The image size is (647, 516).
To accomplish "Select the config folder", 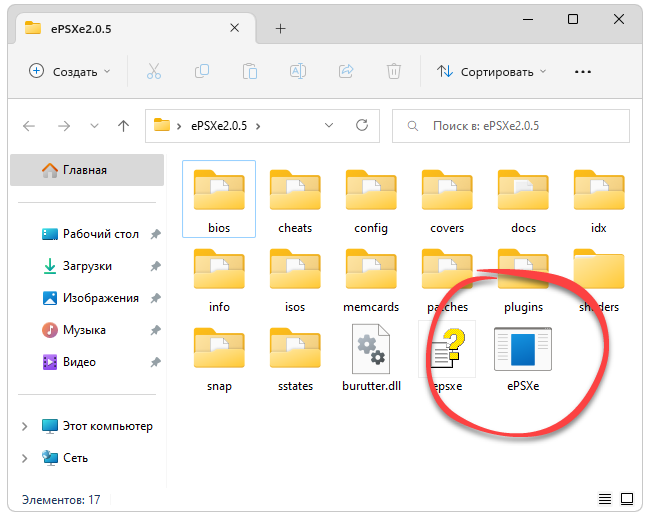I will [371, 199].
